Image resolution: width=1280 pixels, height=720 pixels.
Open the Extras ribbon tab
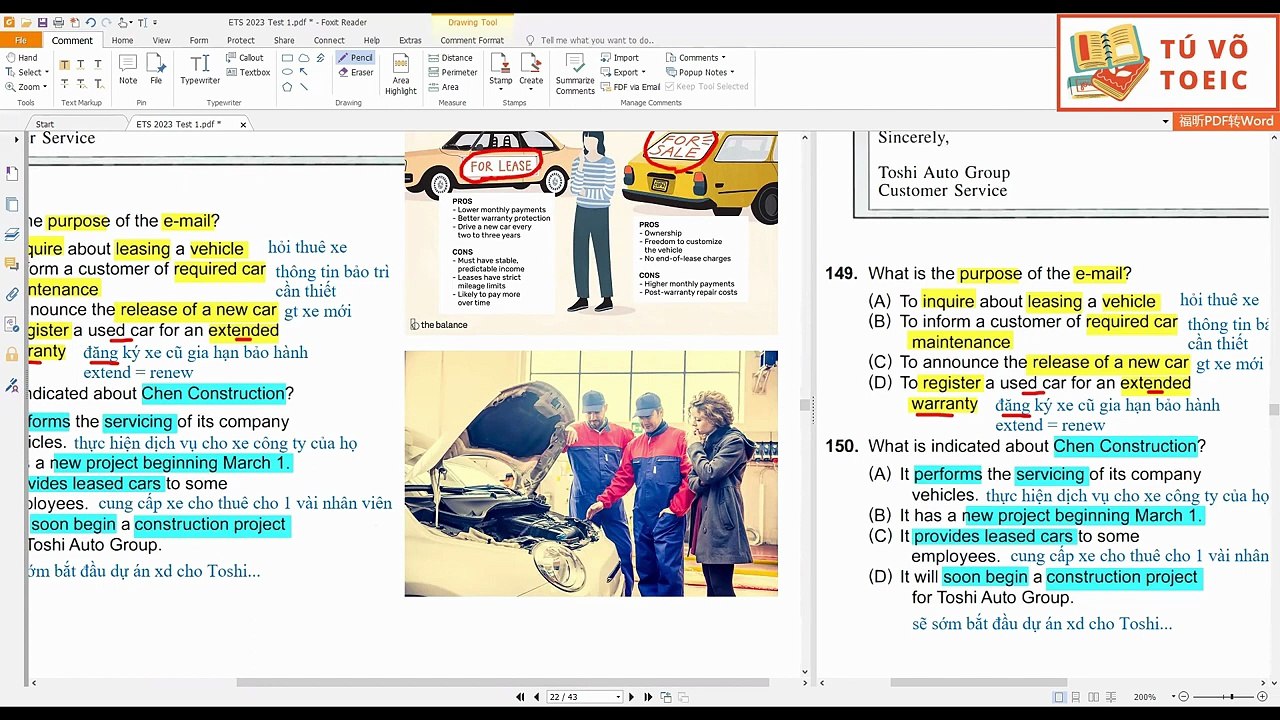tap(410, 41)
